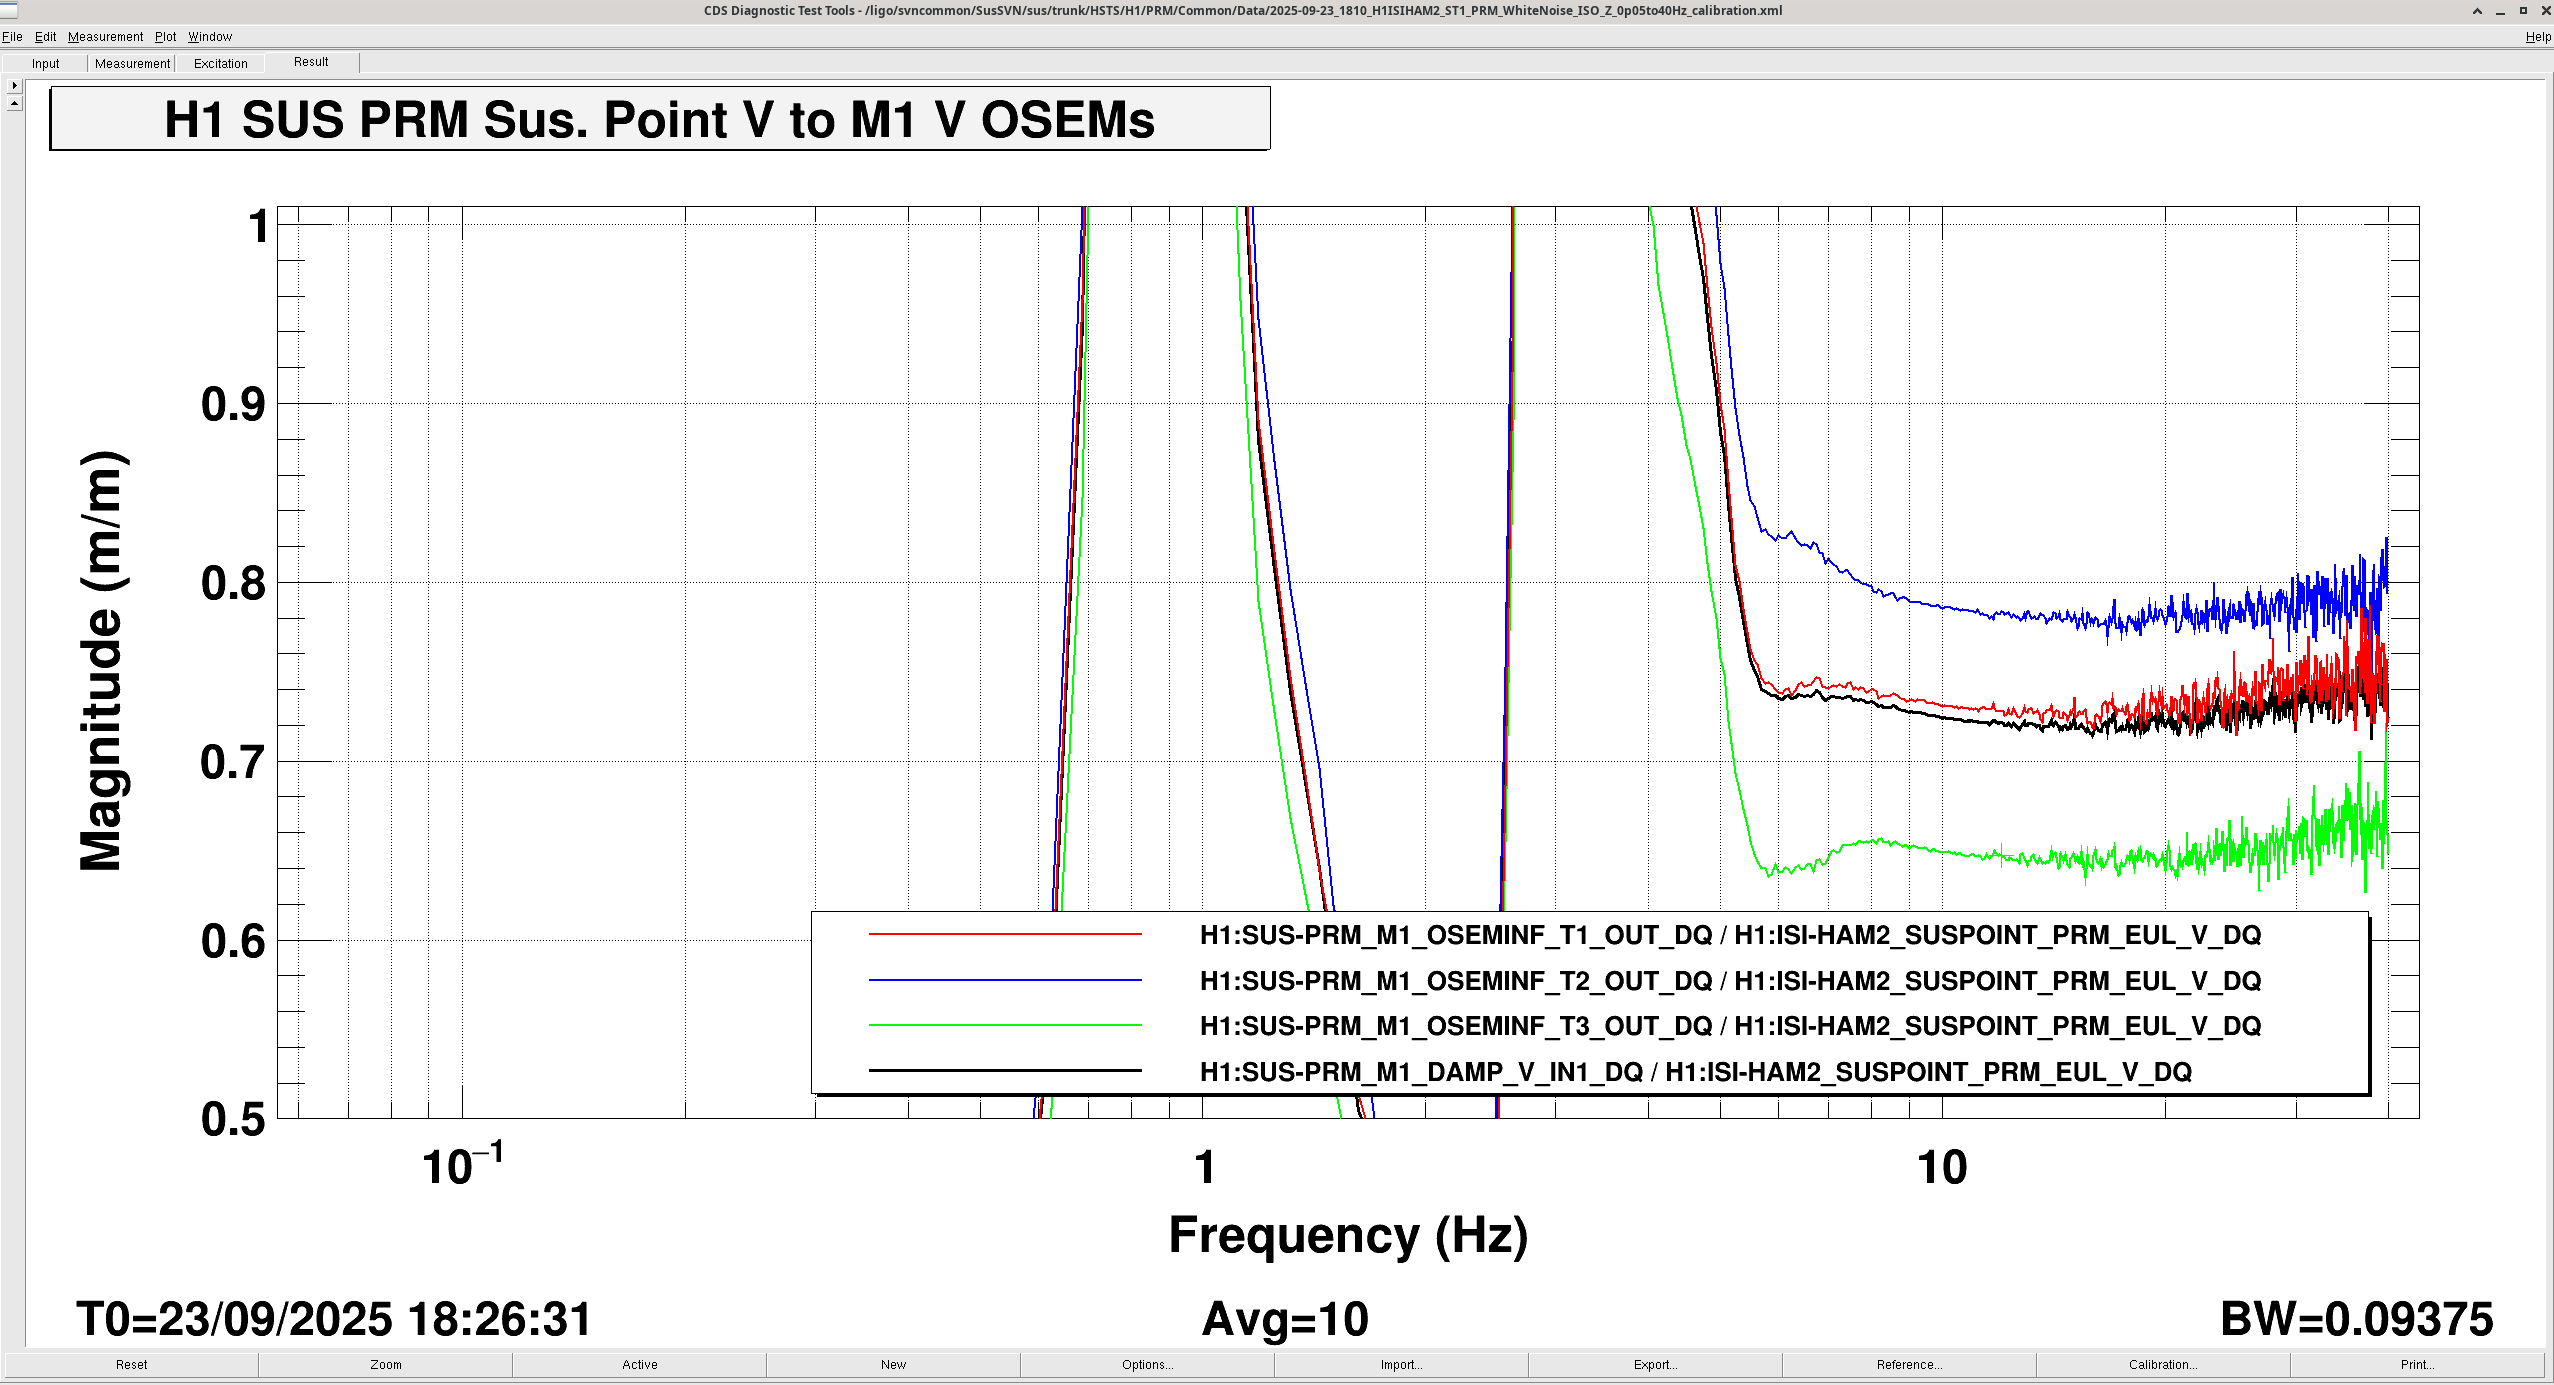Open the Edit menu
Image resolution: width=2554 pixels, height=1385 pixels.
pyautogui.click(x=45, y=37)
